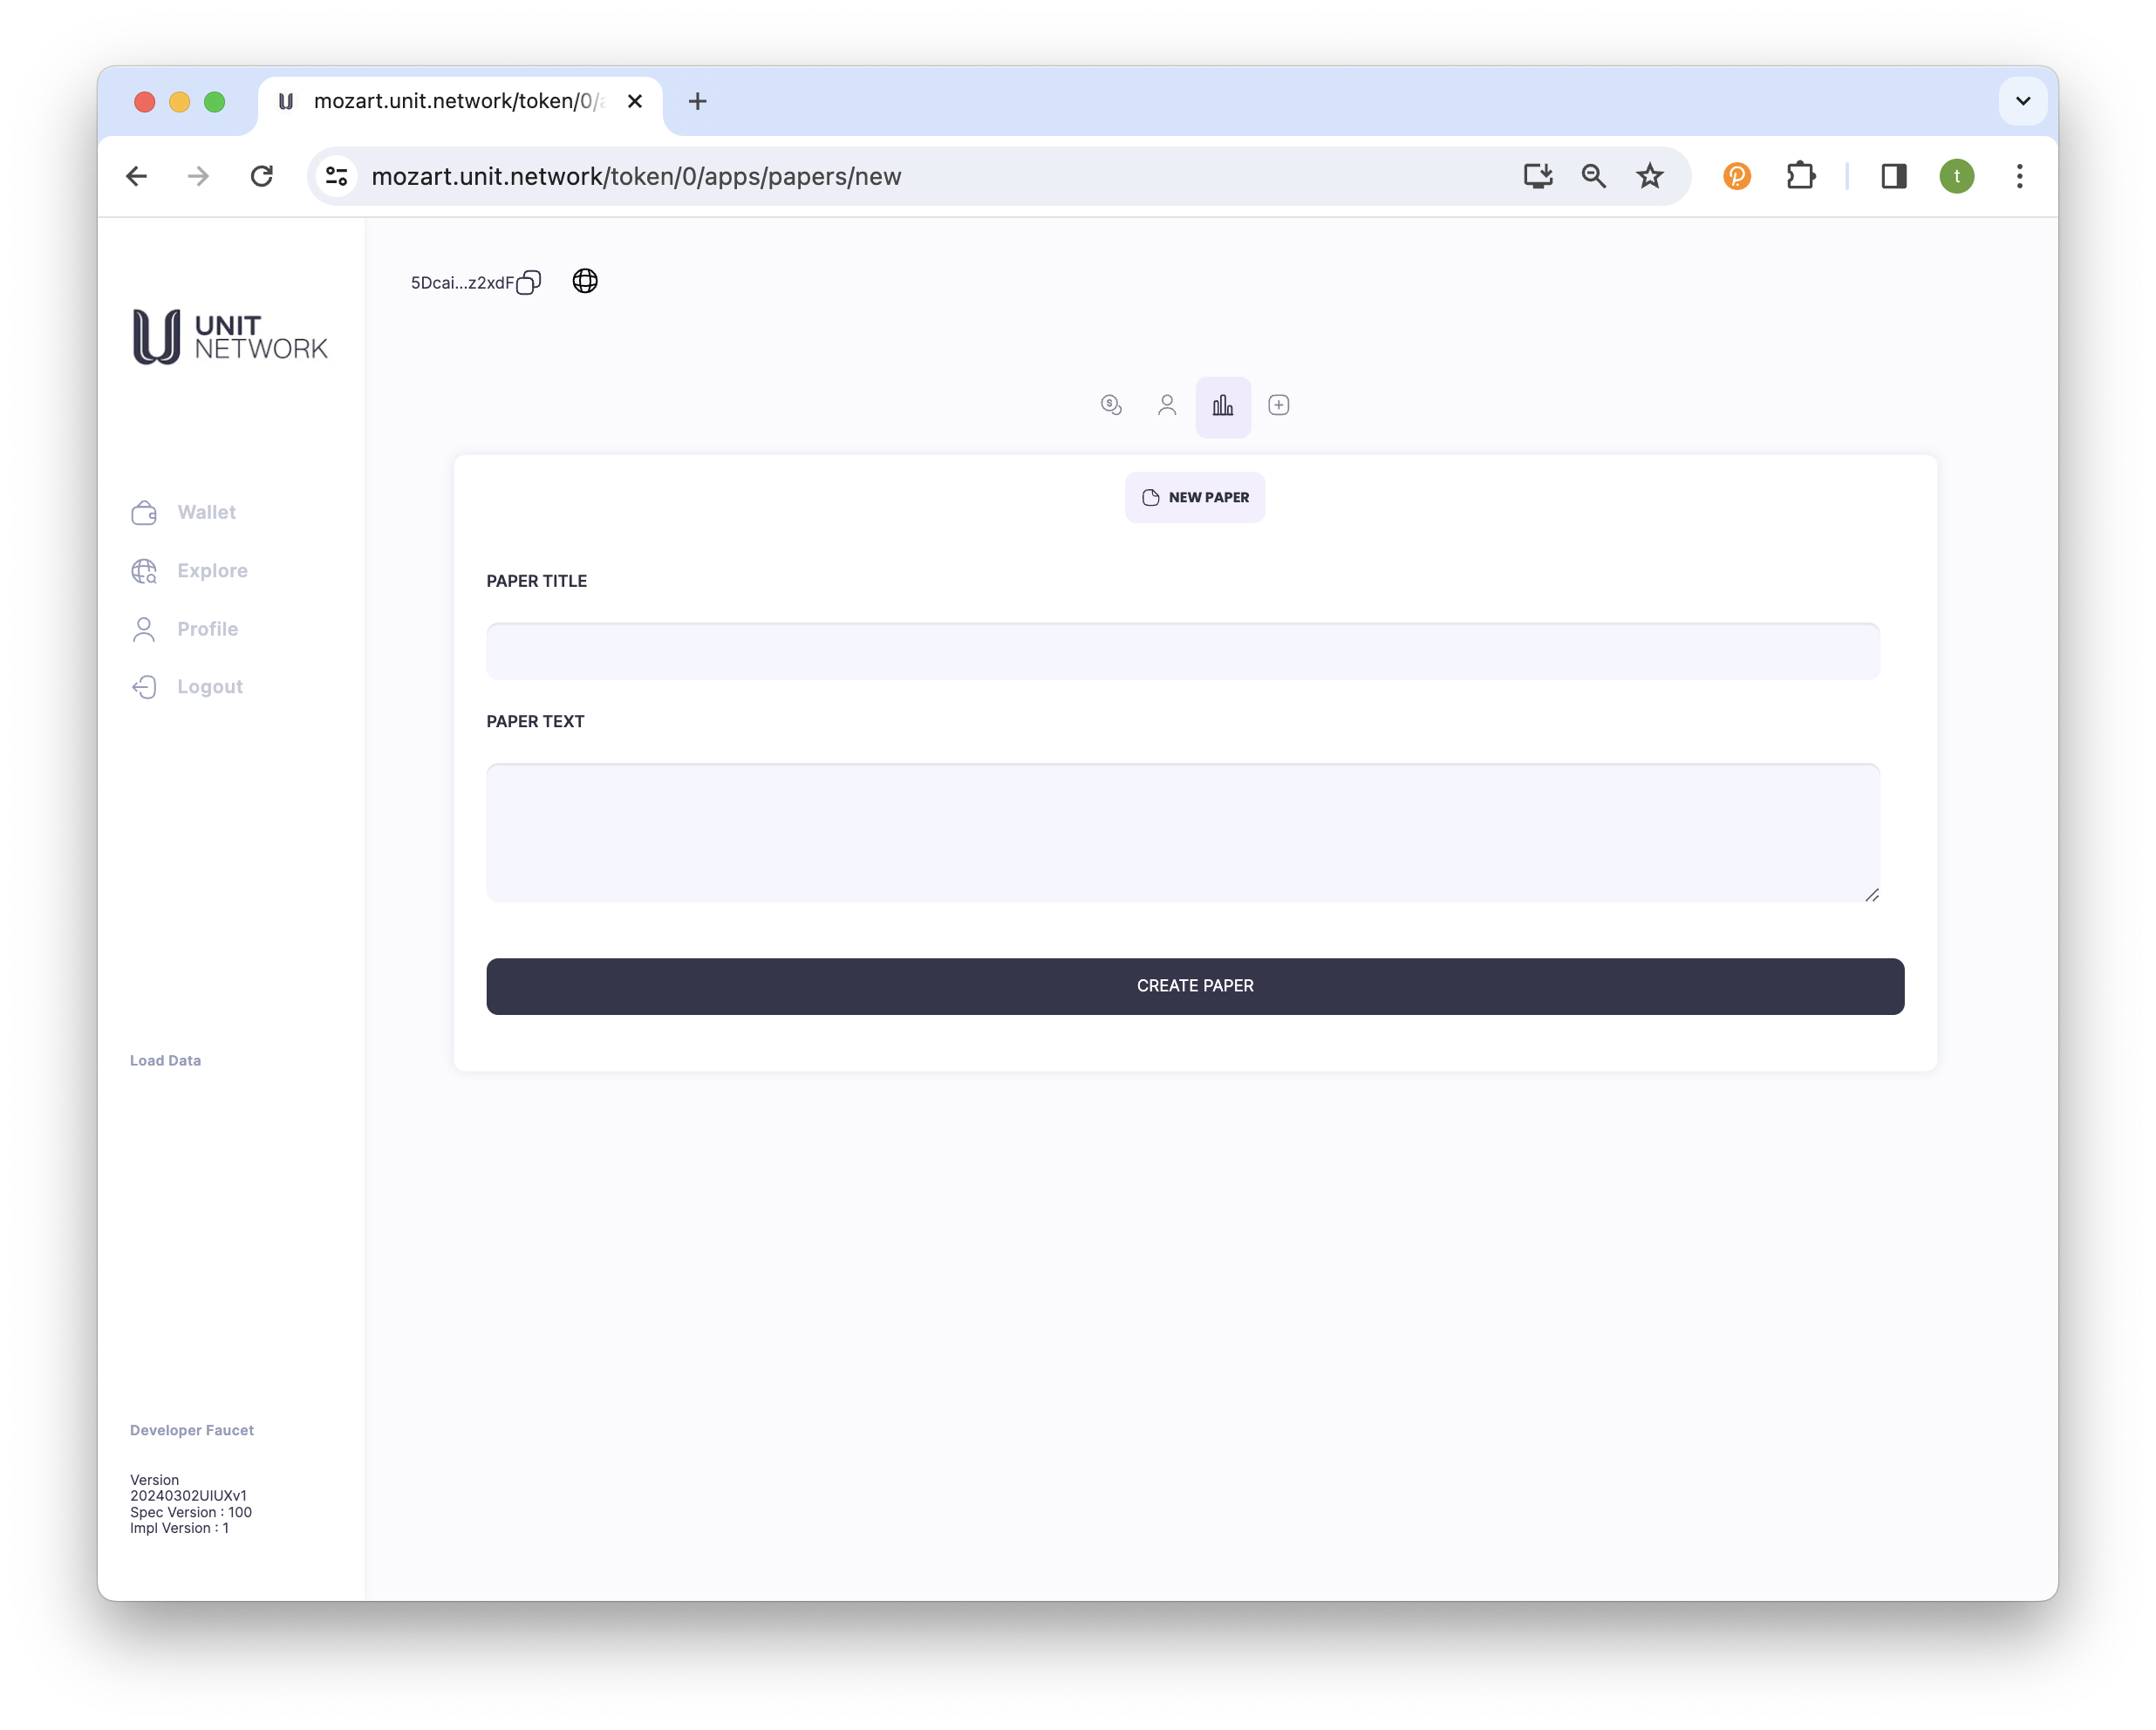Open Chrome's three-dot menu
2156x1730 pixels.
pyautogui.click(x=2019, y=177)
